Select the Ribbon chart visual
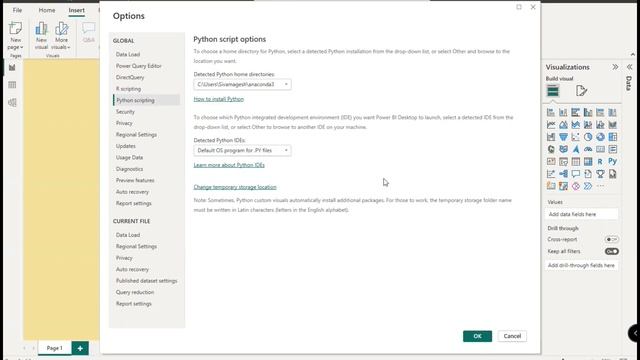The height and width of the screenshot is (360, 640). [613, 124]
